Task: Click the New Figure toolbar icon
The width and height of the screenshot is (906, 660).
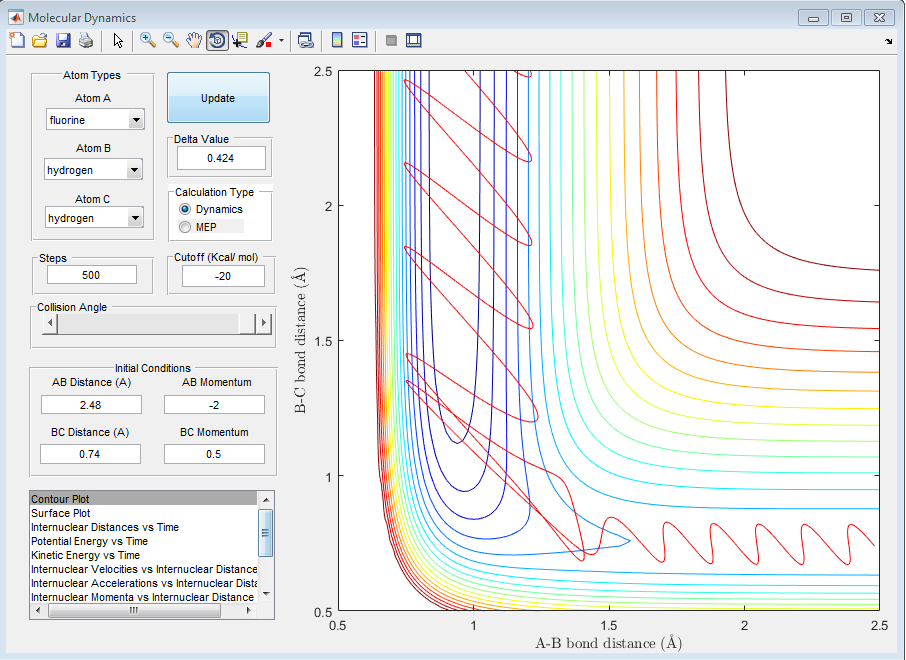Action: (16, 40)
